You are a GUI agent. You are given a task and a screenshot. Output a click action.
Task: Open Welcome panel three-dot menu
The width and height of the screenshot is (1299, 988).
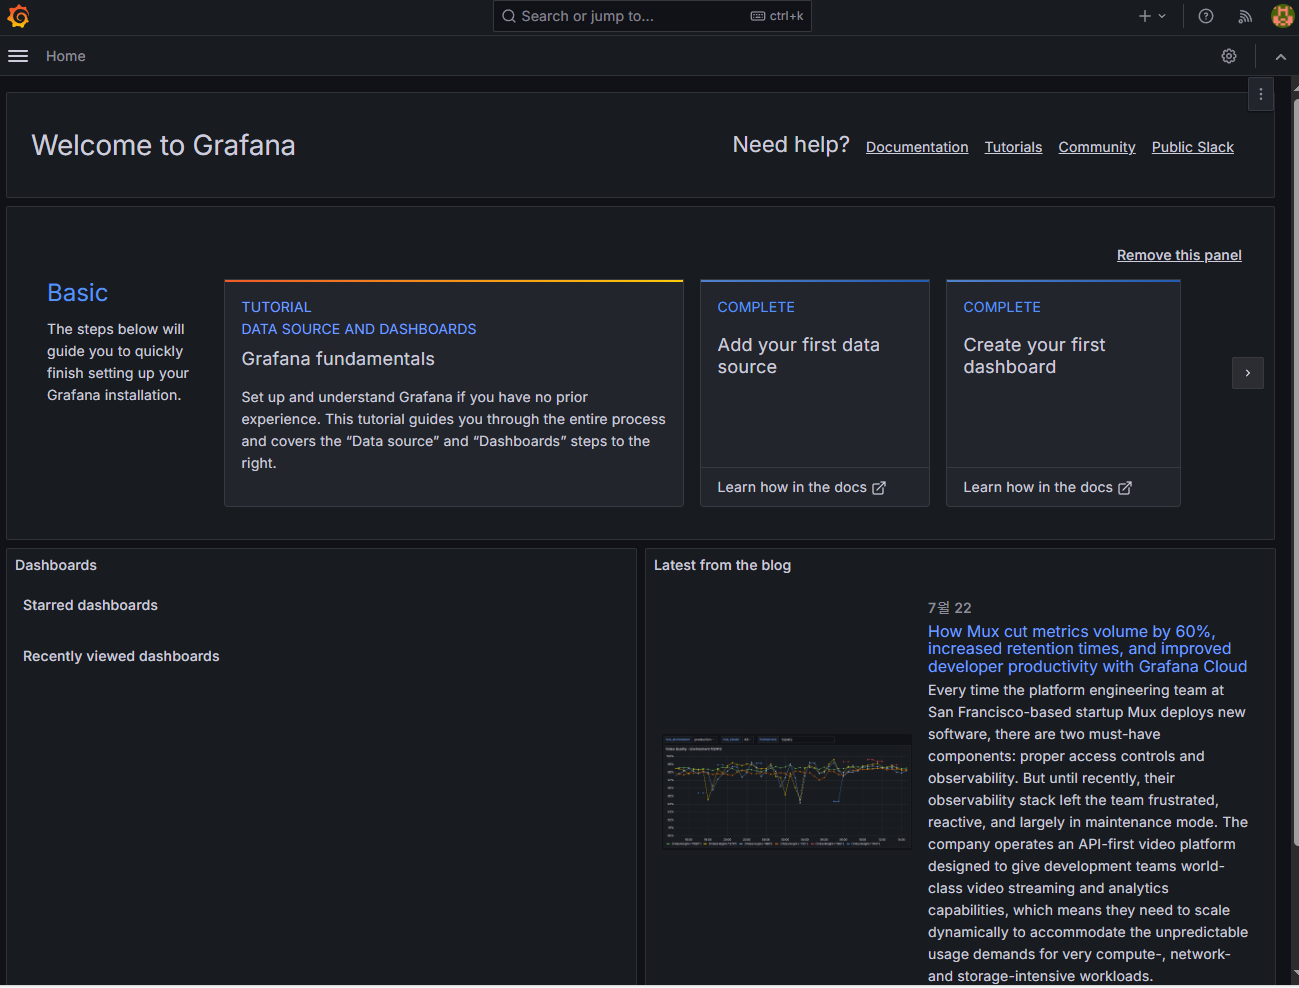(x=1261, y=94)
